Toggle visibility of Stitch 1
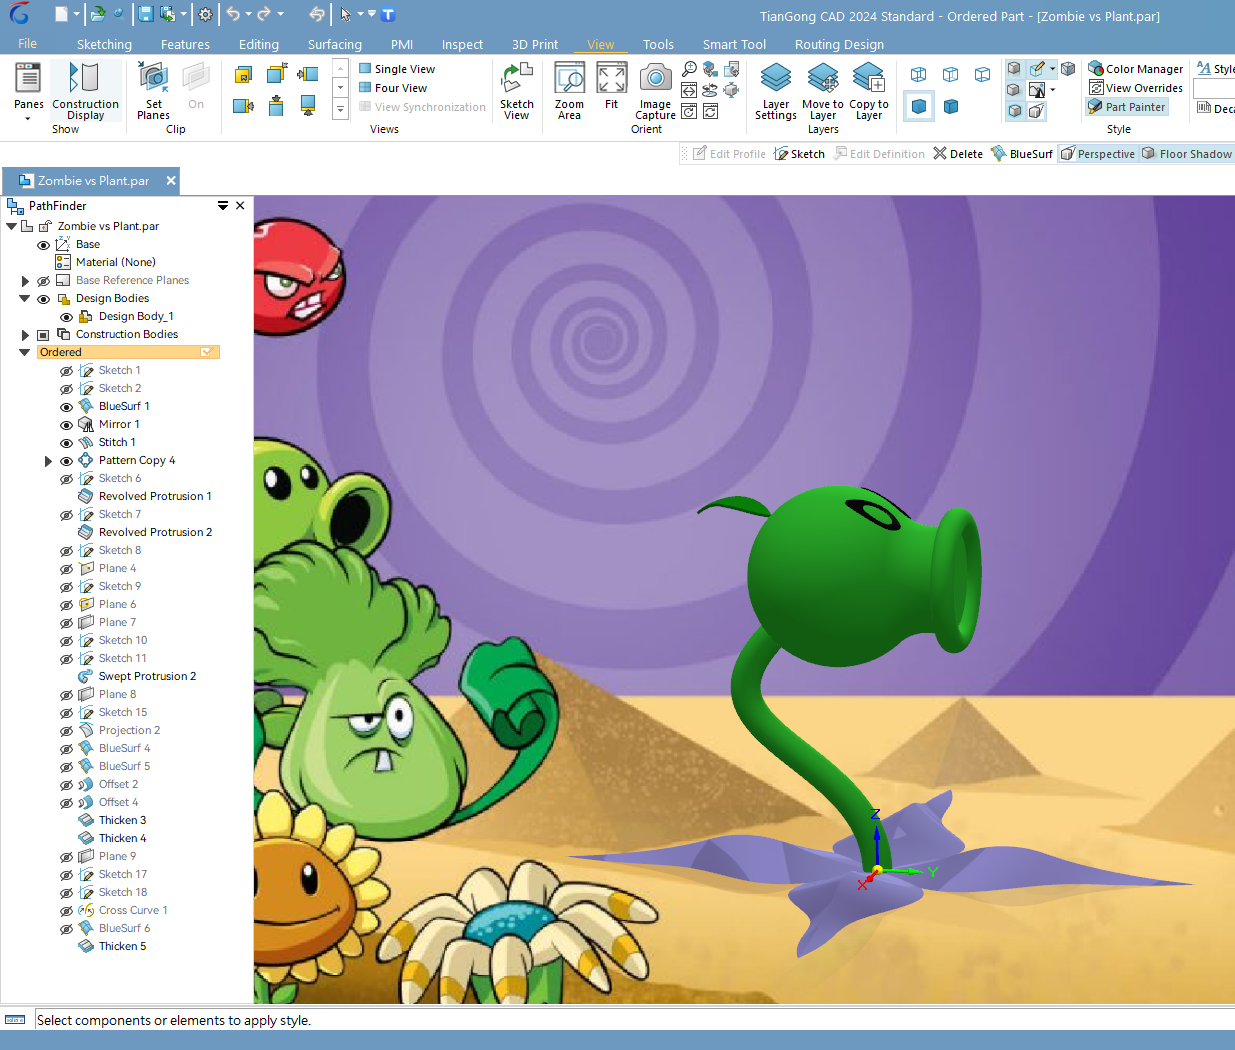The image size is (1235, 1050). point(66,443)
